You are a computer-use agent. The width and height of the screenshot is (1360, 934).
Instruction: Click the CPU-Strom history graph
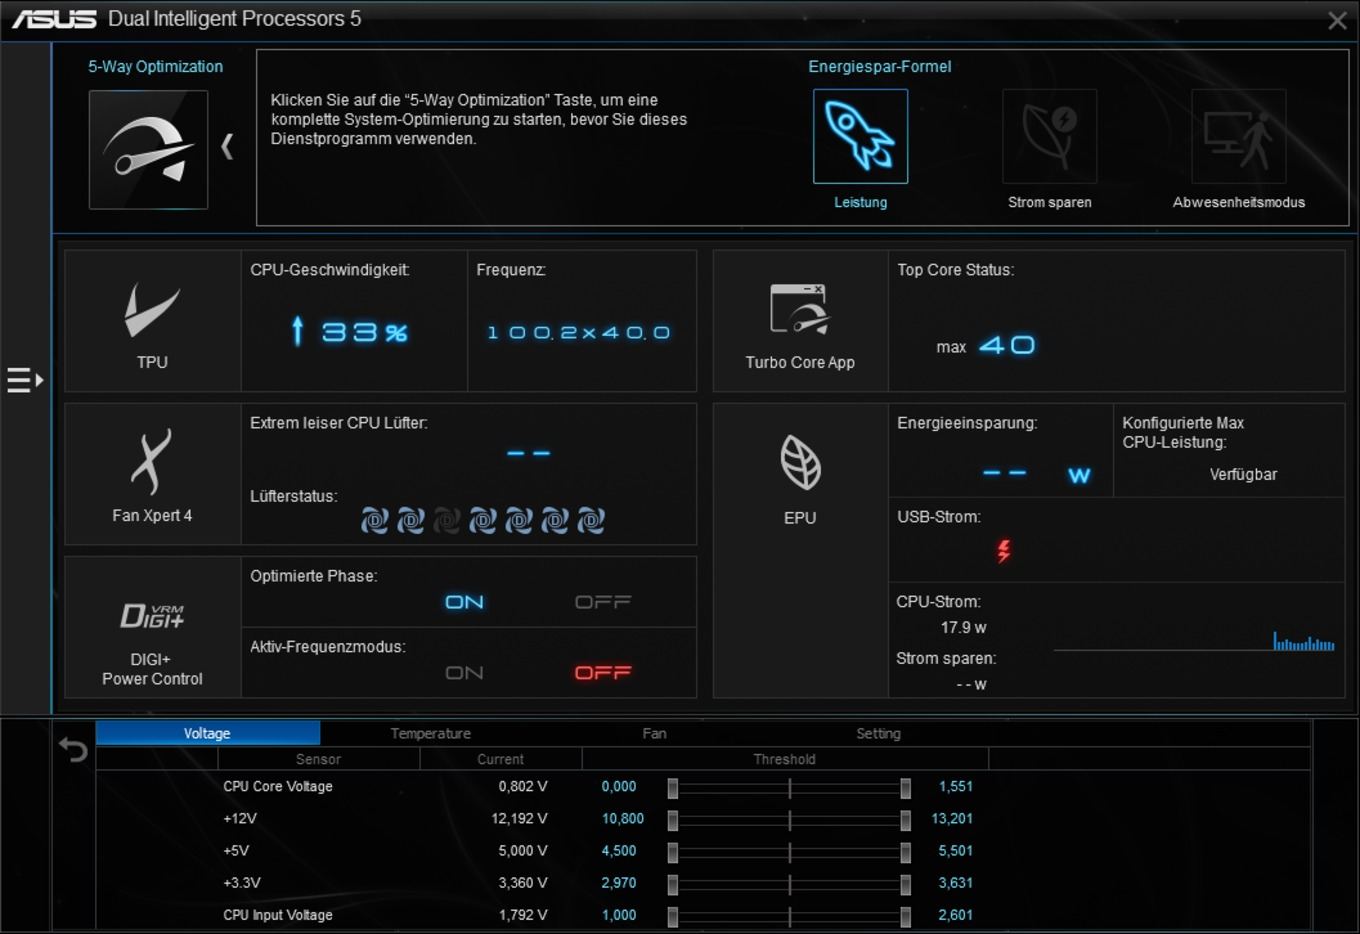pyautogui.click(x=1194, y=641)
